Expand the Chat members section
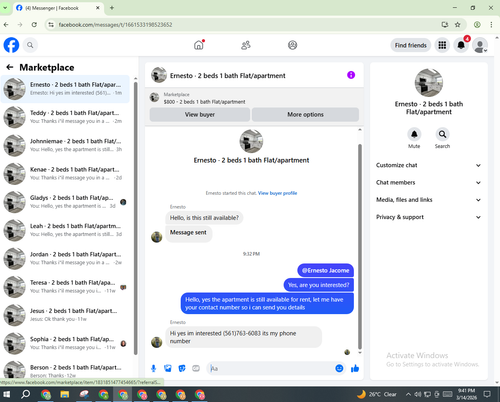The width and height of the screenshot is (500, 402). click(428, 183)
